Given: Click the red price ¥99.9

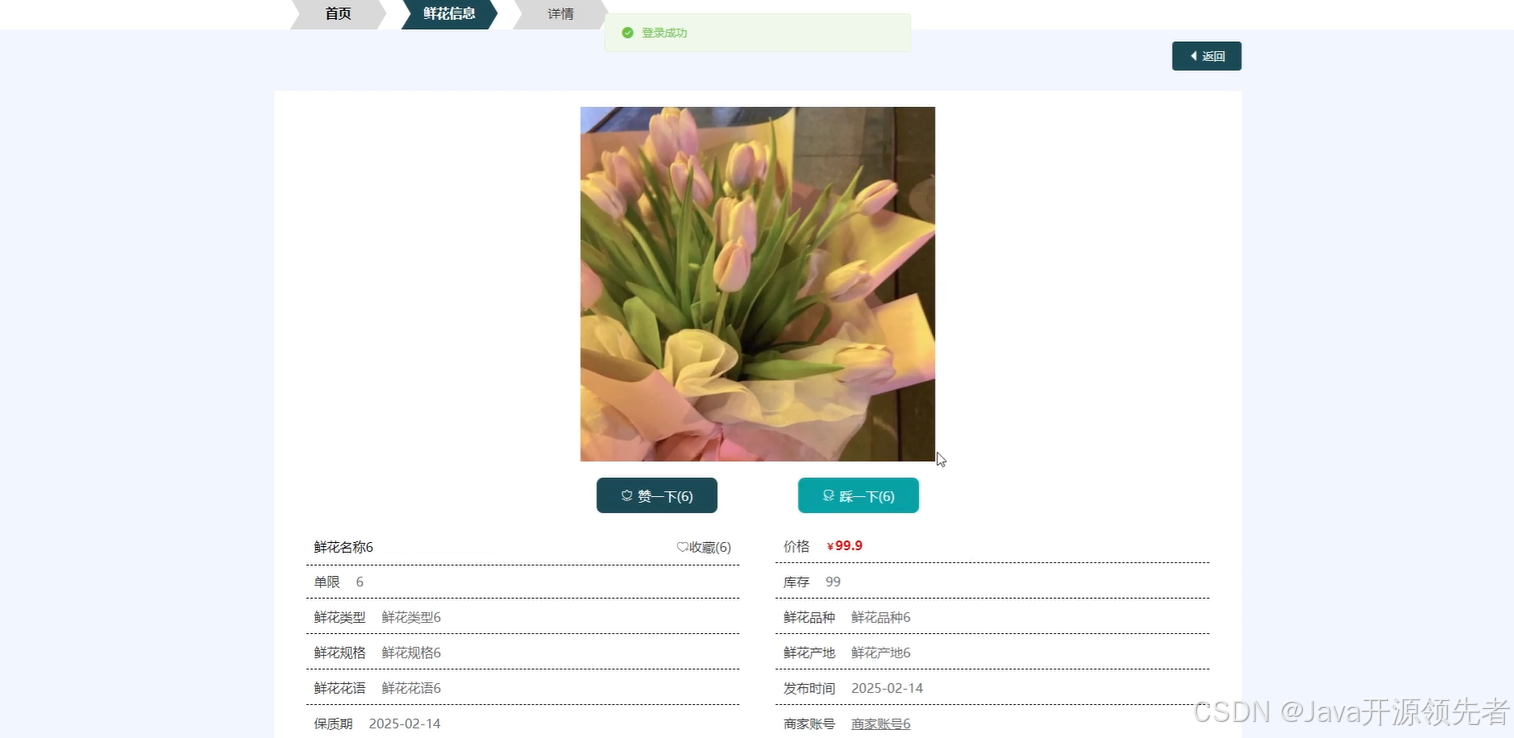Looking at the screenshot, I should click(844, 545).
